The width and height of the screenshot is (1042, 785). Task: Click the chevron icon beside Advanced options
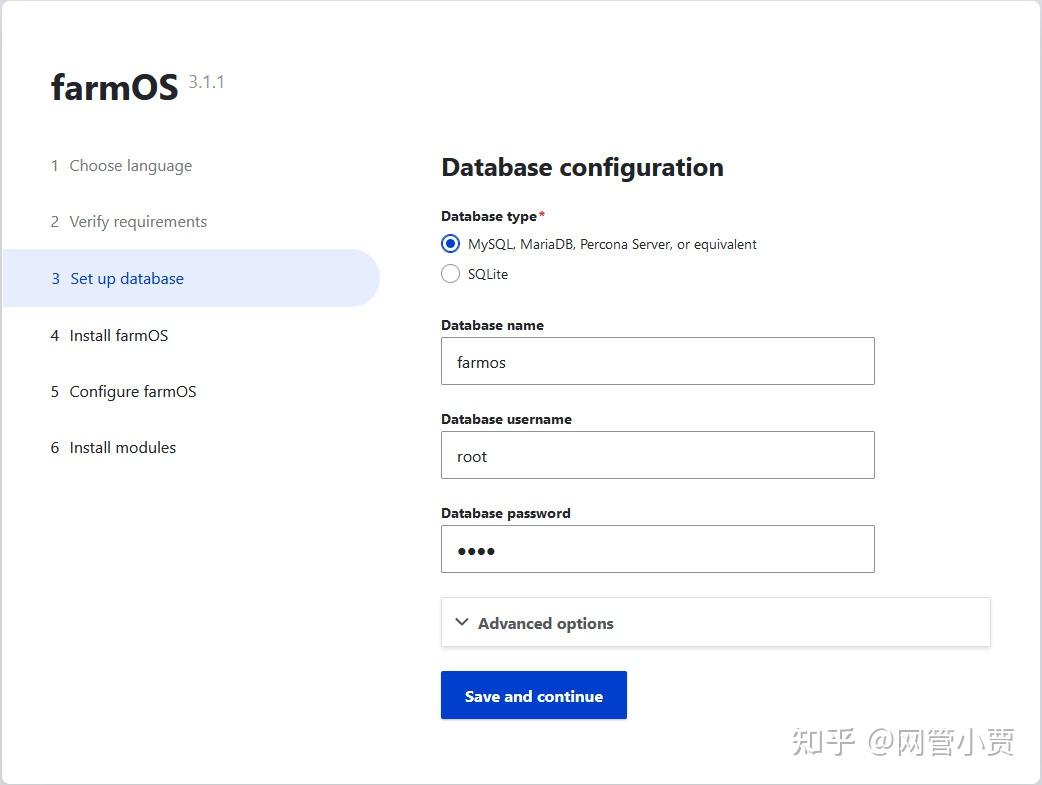click(x=462, y=622)
